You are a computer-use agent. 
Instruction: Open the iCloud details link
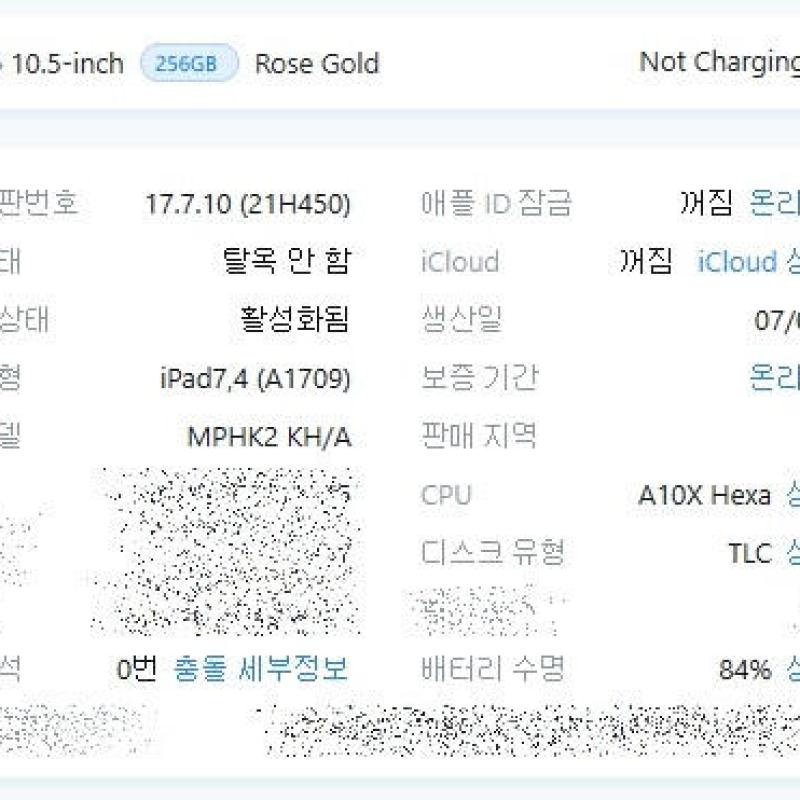[748, 262]
